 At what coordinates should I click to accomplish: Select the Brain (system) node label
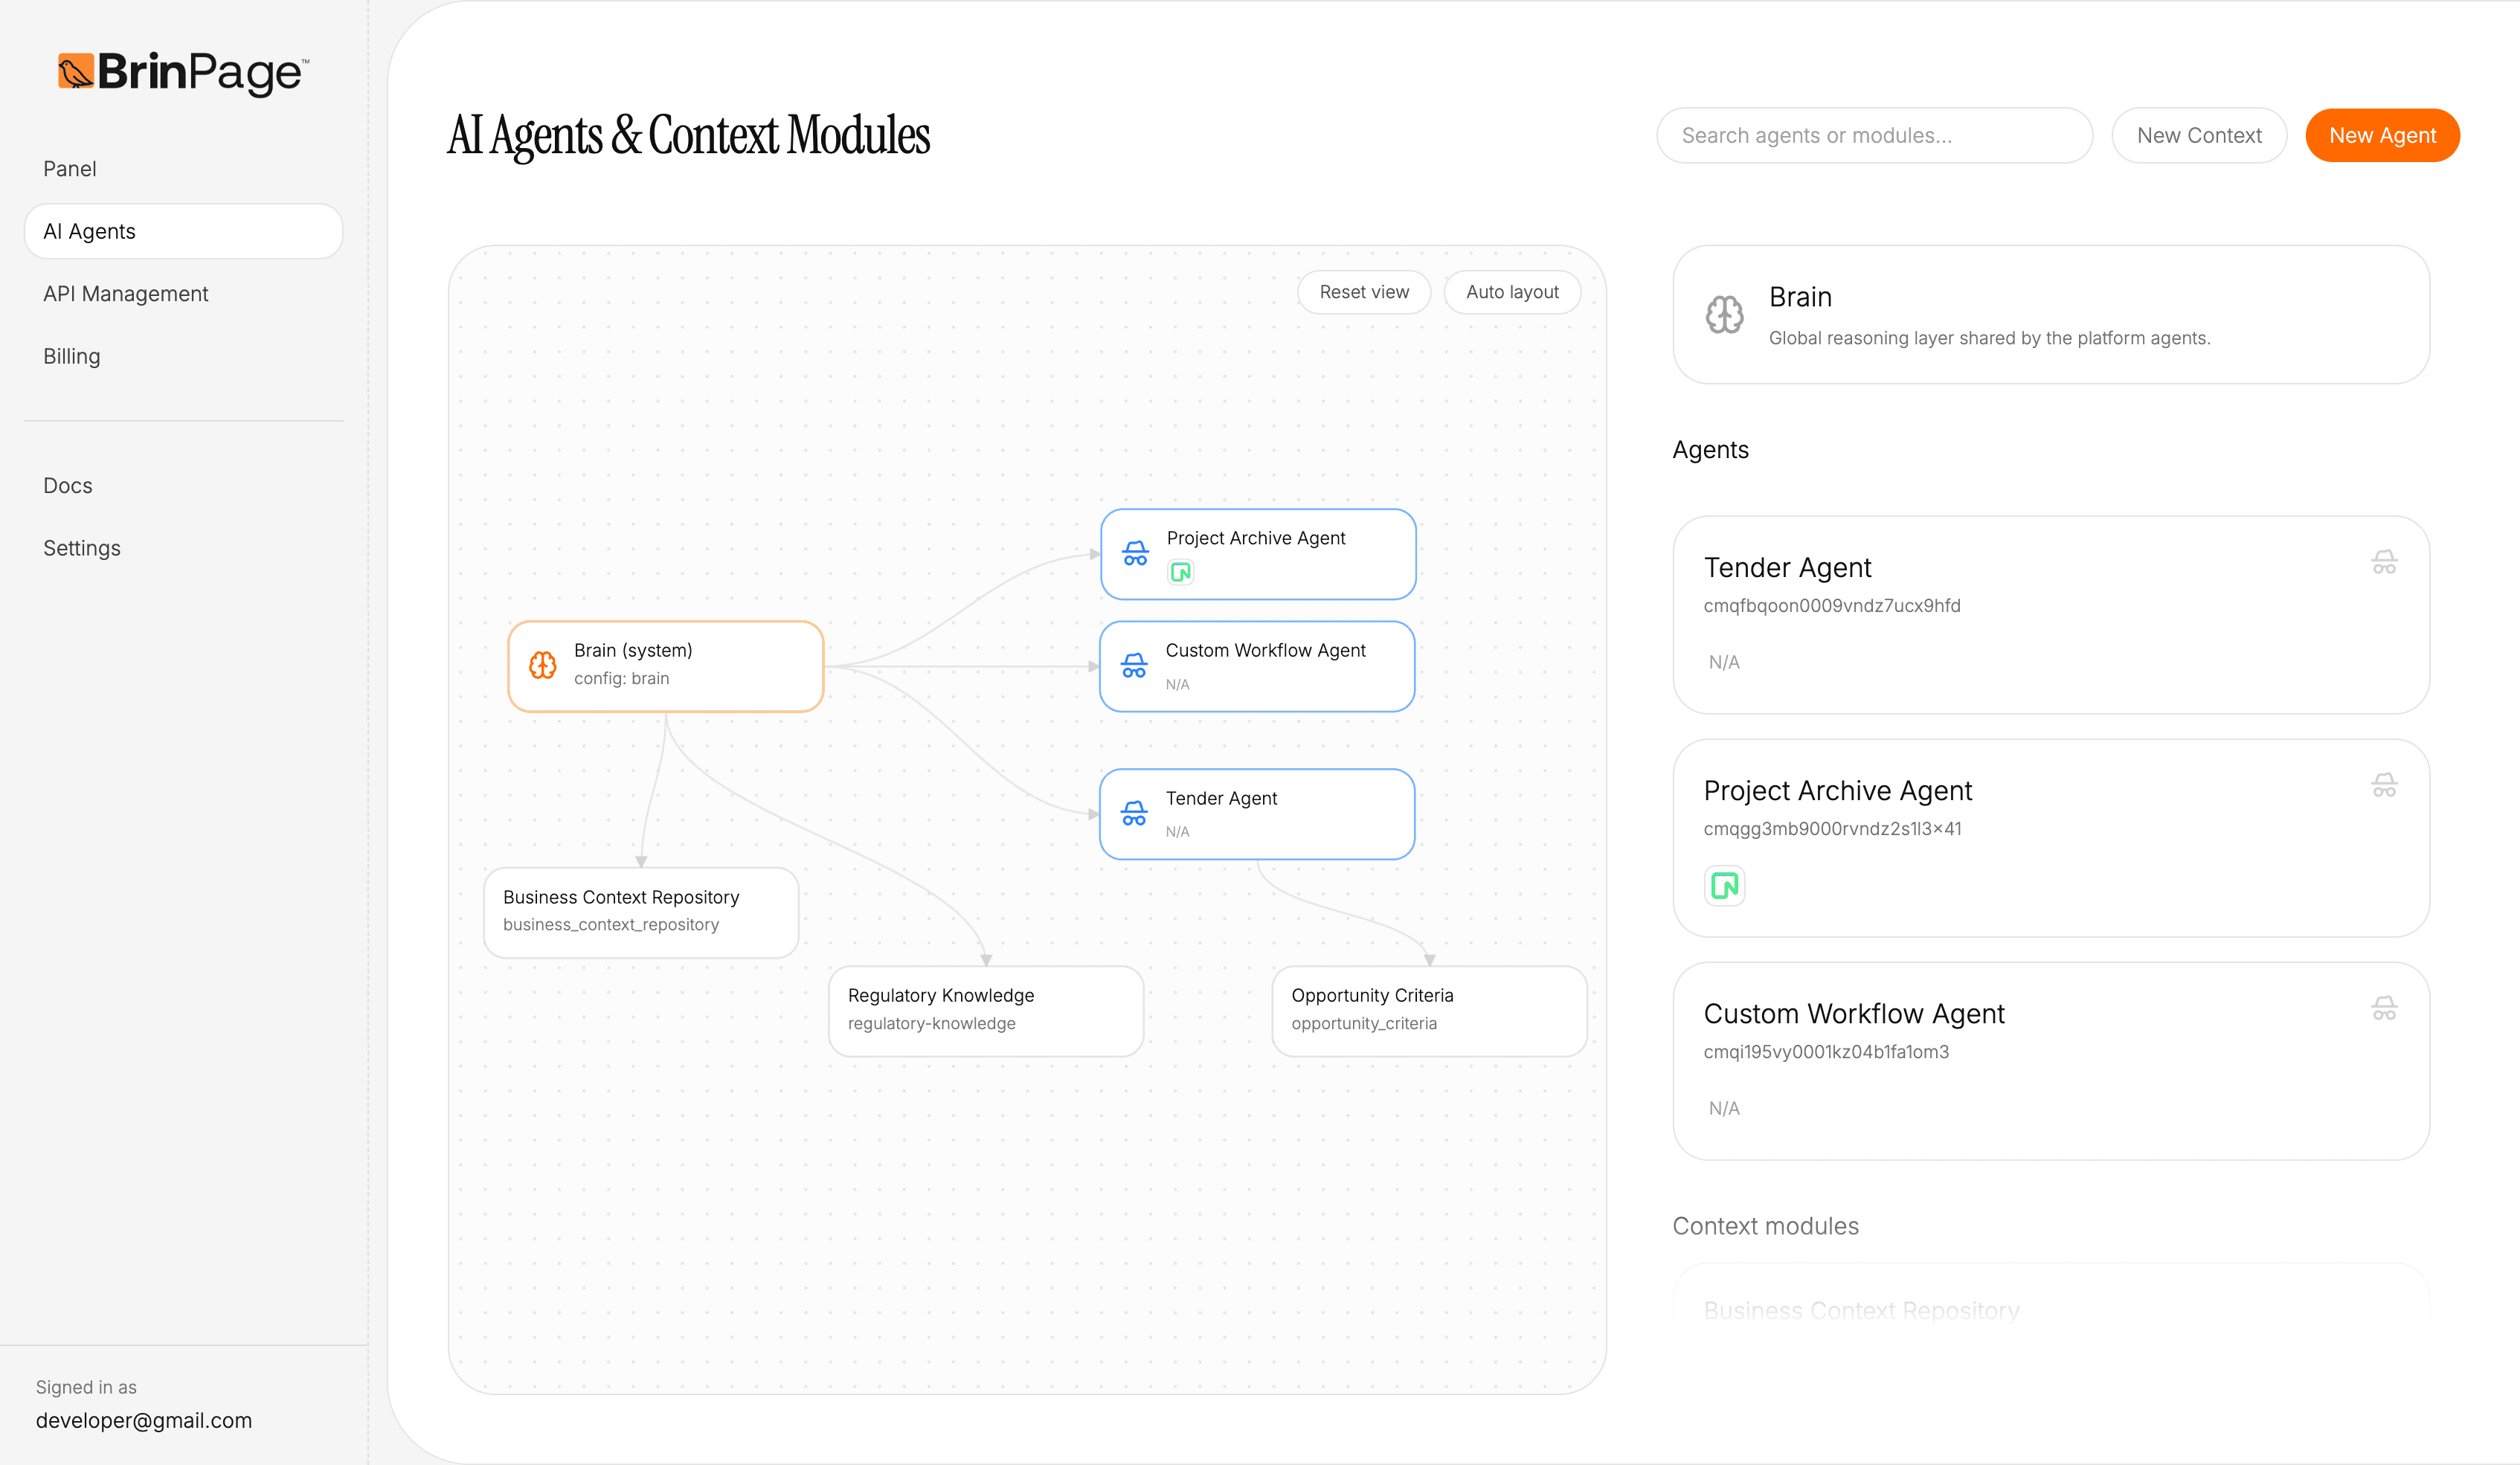point(633,650)
